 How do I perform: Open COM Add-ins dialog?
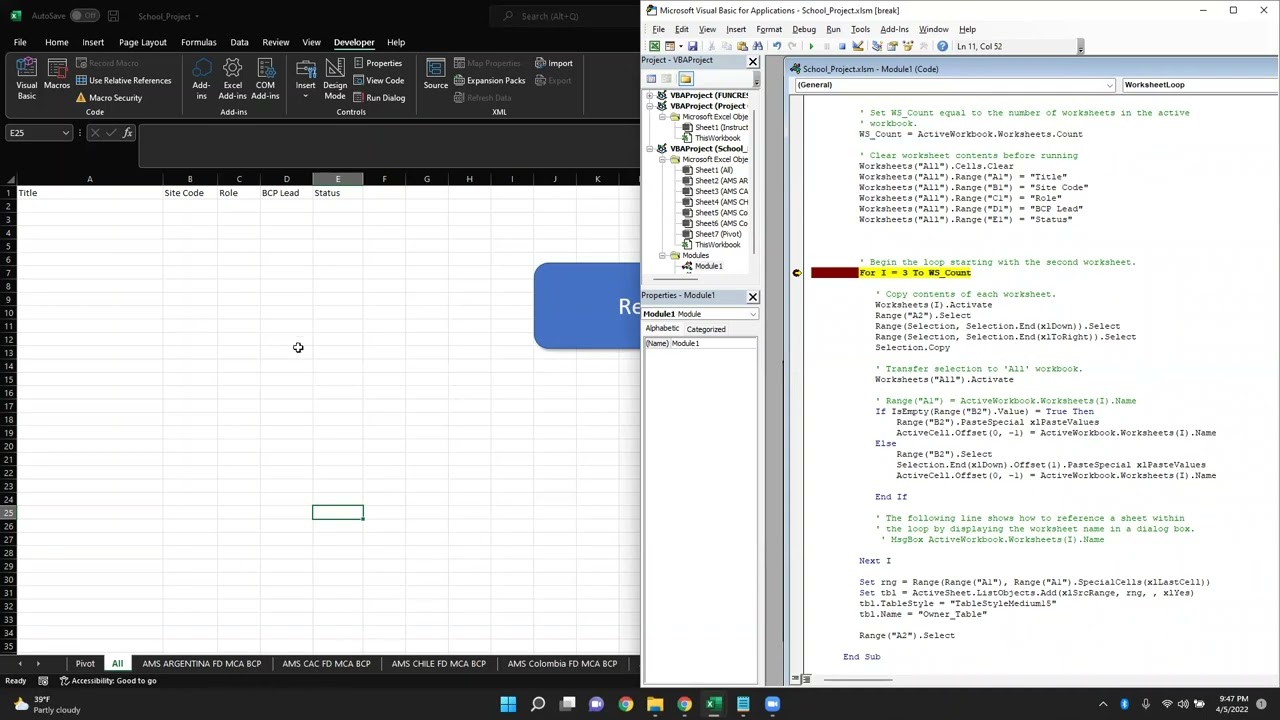[x=265, y=78]
